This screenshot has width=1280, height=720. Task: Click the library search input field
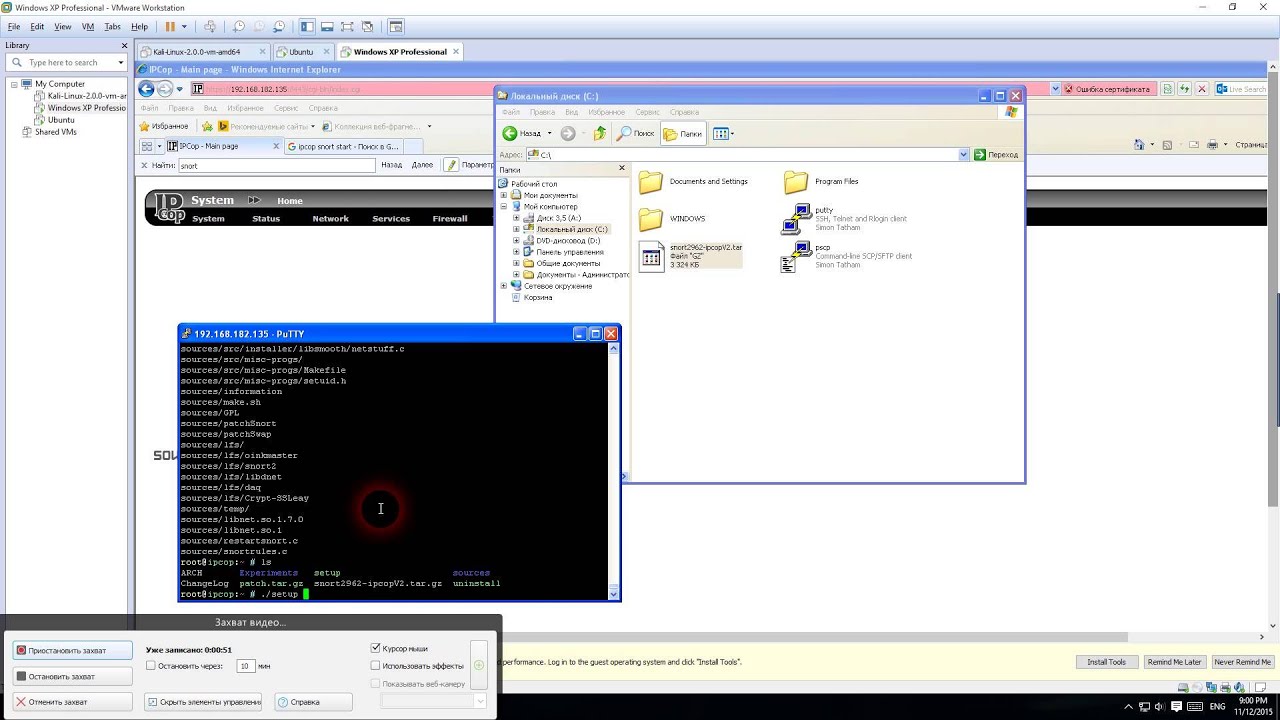[65, 62]
